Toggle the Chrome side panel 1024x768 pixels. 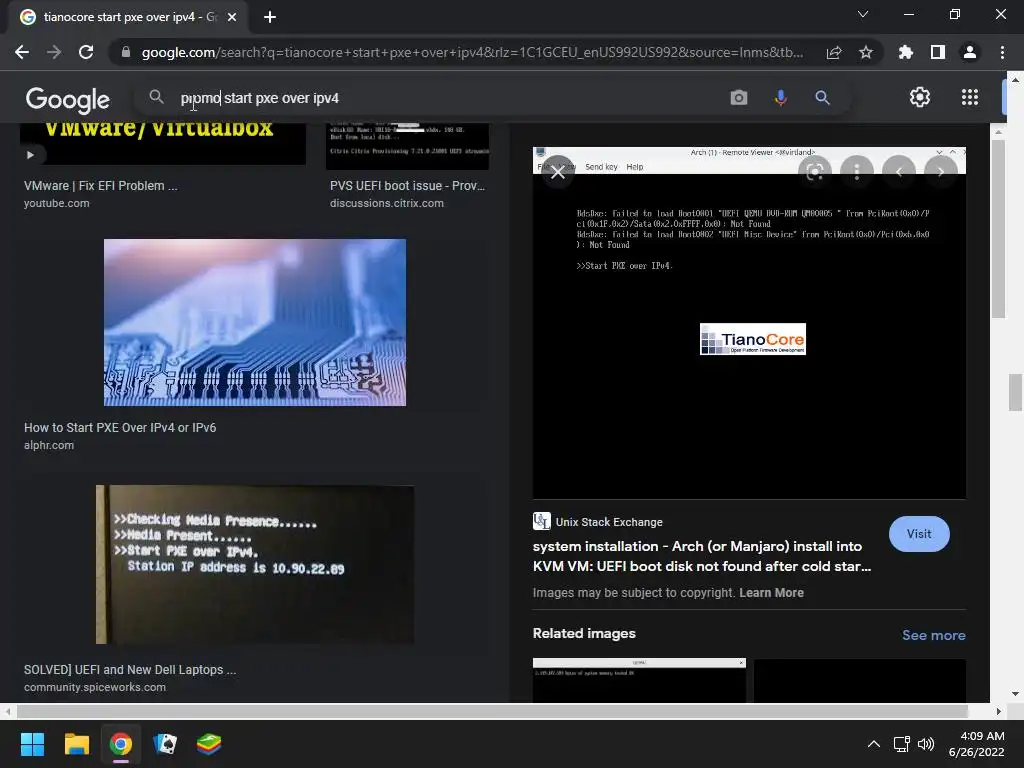(x=938, y=52)
